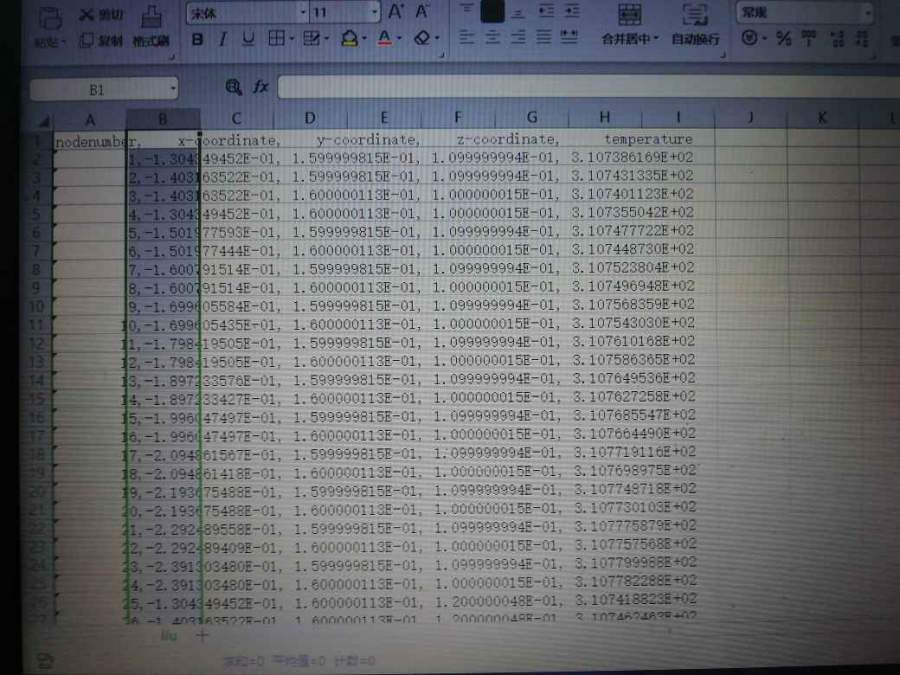Click the Name Box showing B1
900x675 pixels.
[98, 90]
